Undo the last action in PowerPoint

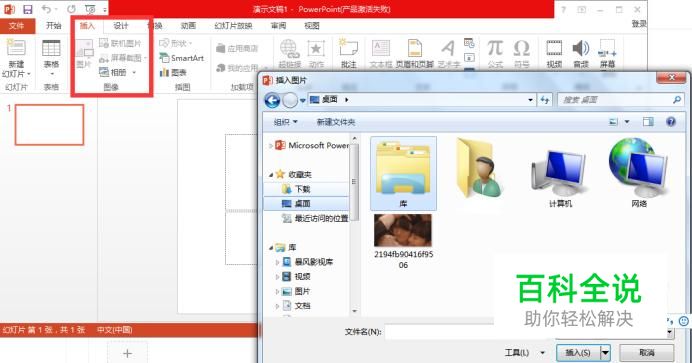(x=46, y=9)
